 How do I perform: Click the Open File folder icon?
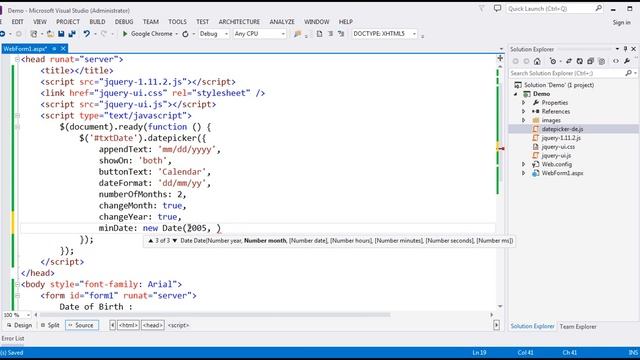pyautogui.click(x=50, y=34)
